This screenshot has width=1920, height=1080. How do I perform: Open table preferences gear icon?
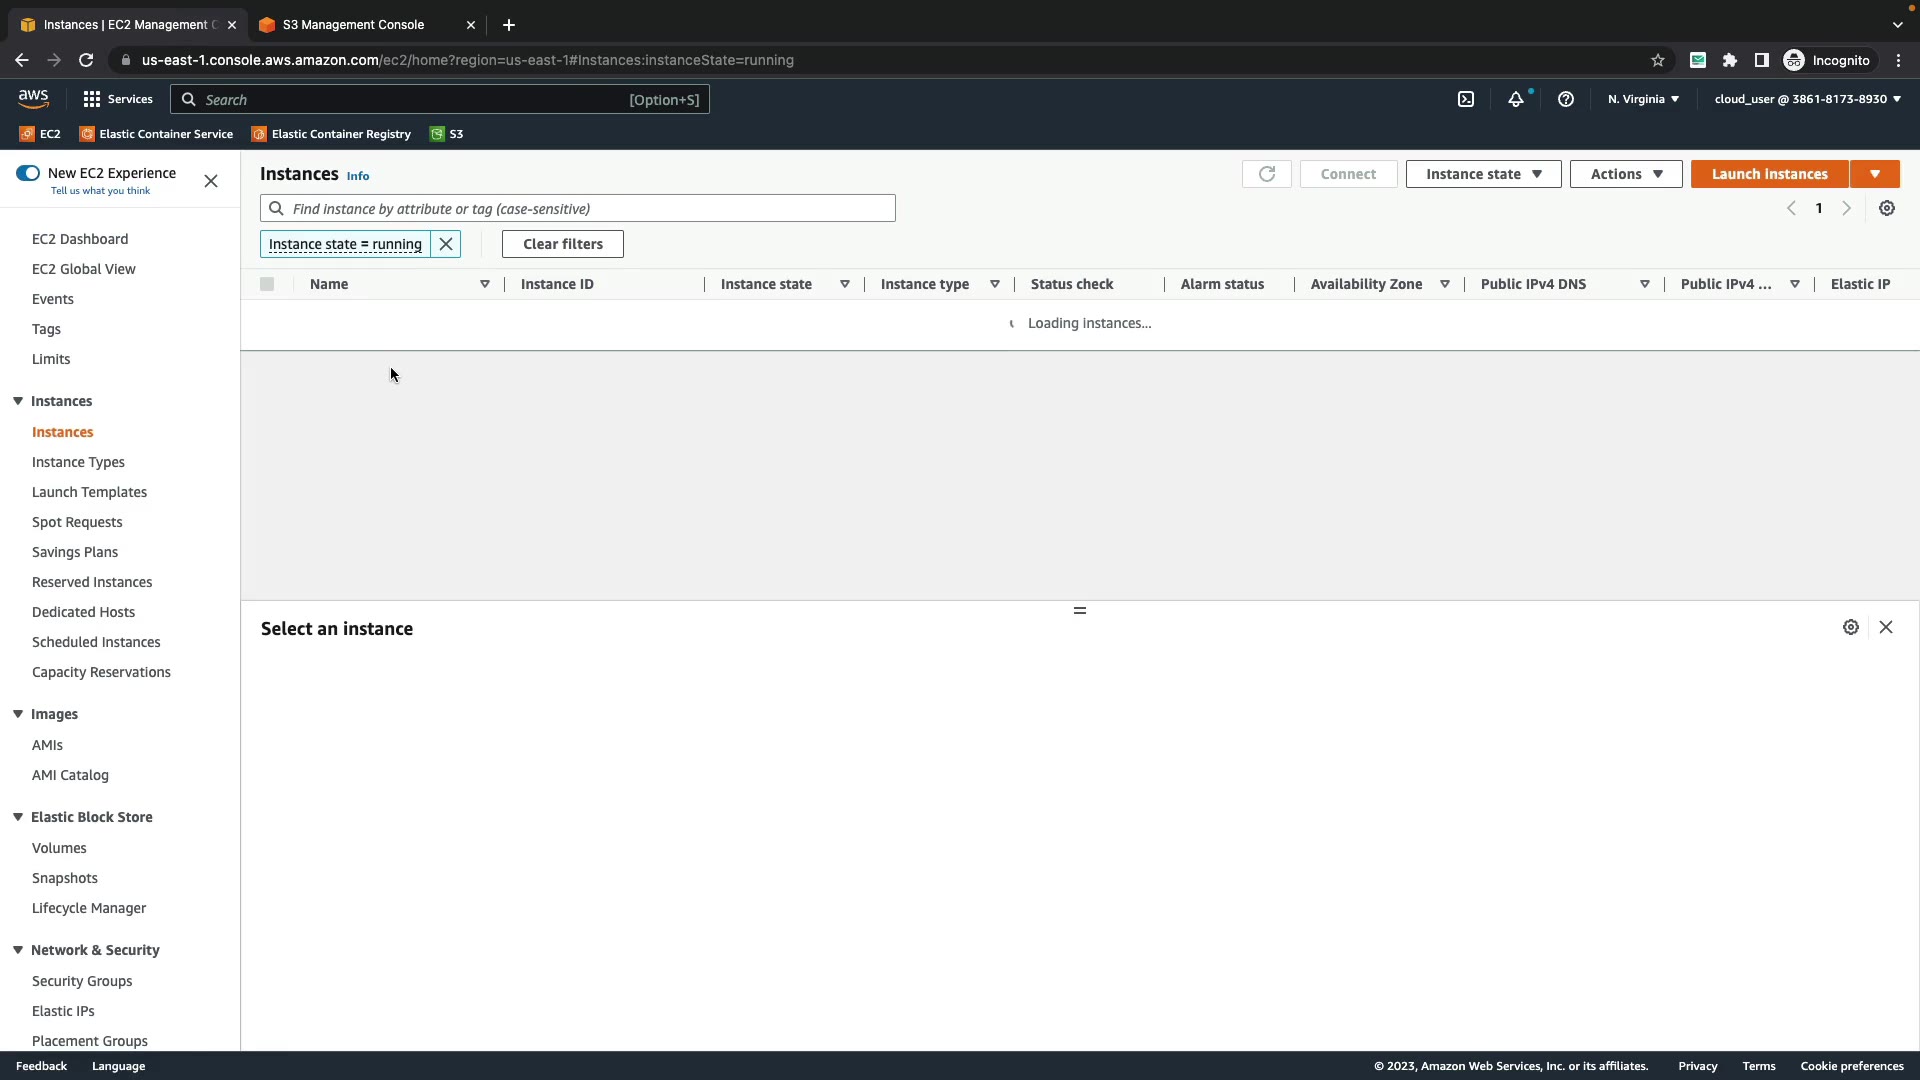tap(1887, 208)
